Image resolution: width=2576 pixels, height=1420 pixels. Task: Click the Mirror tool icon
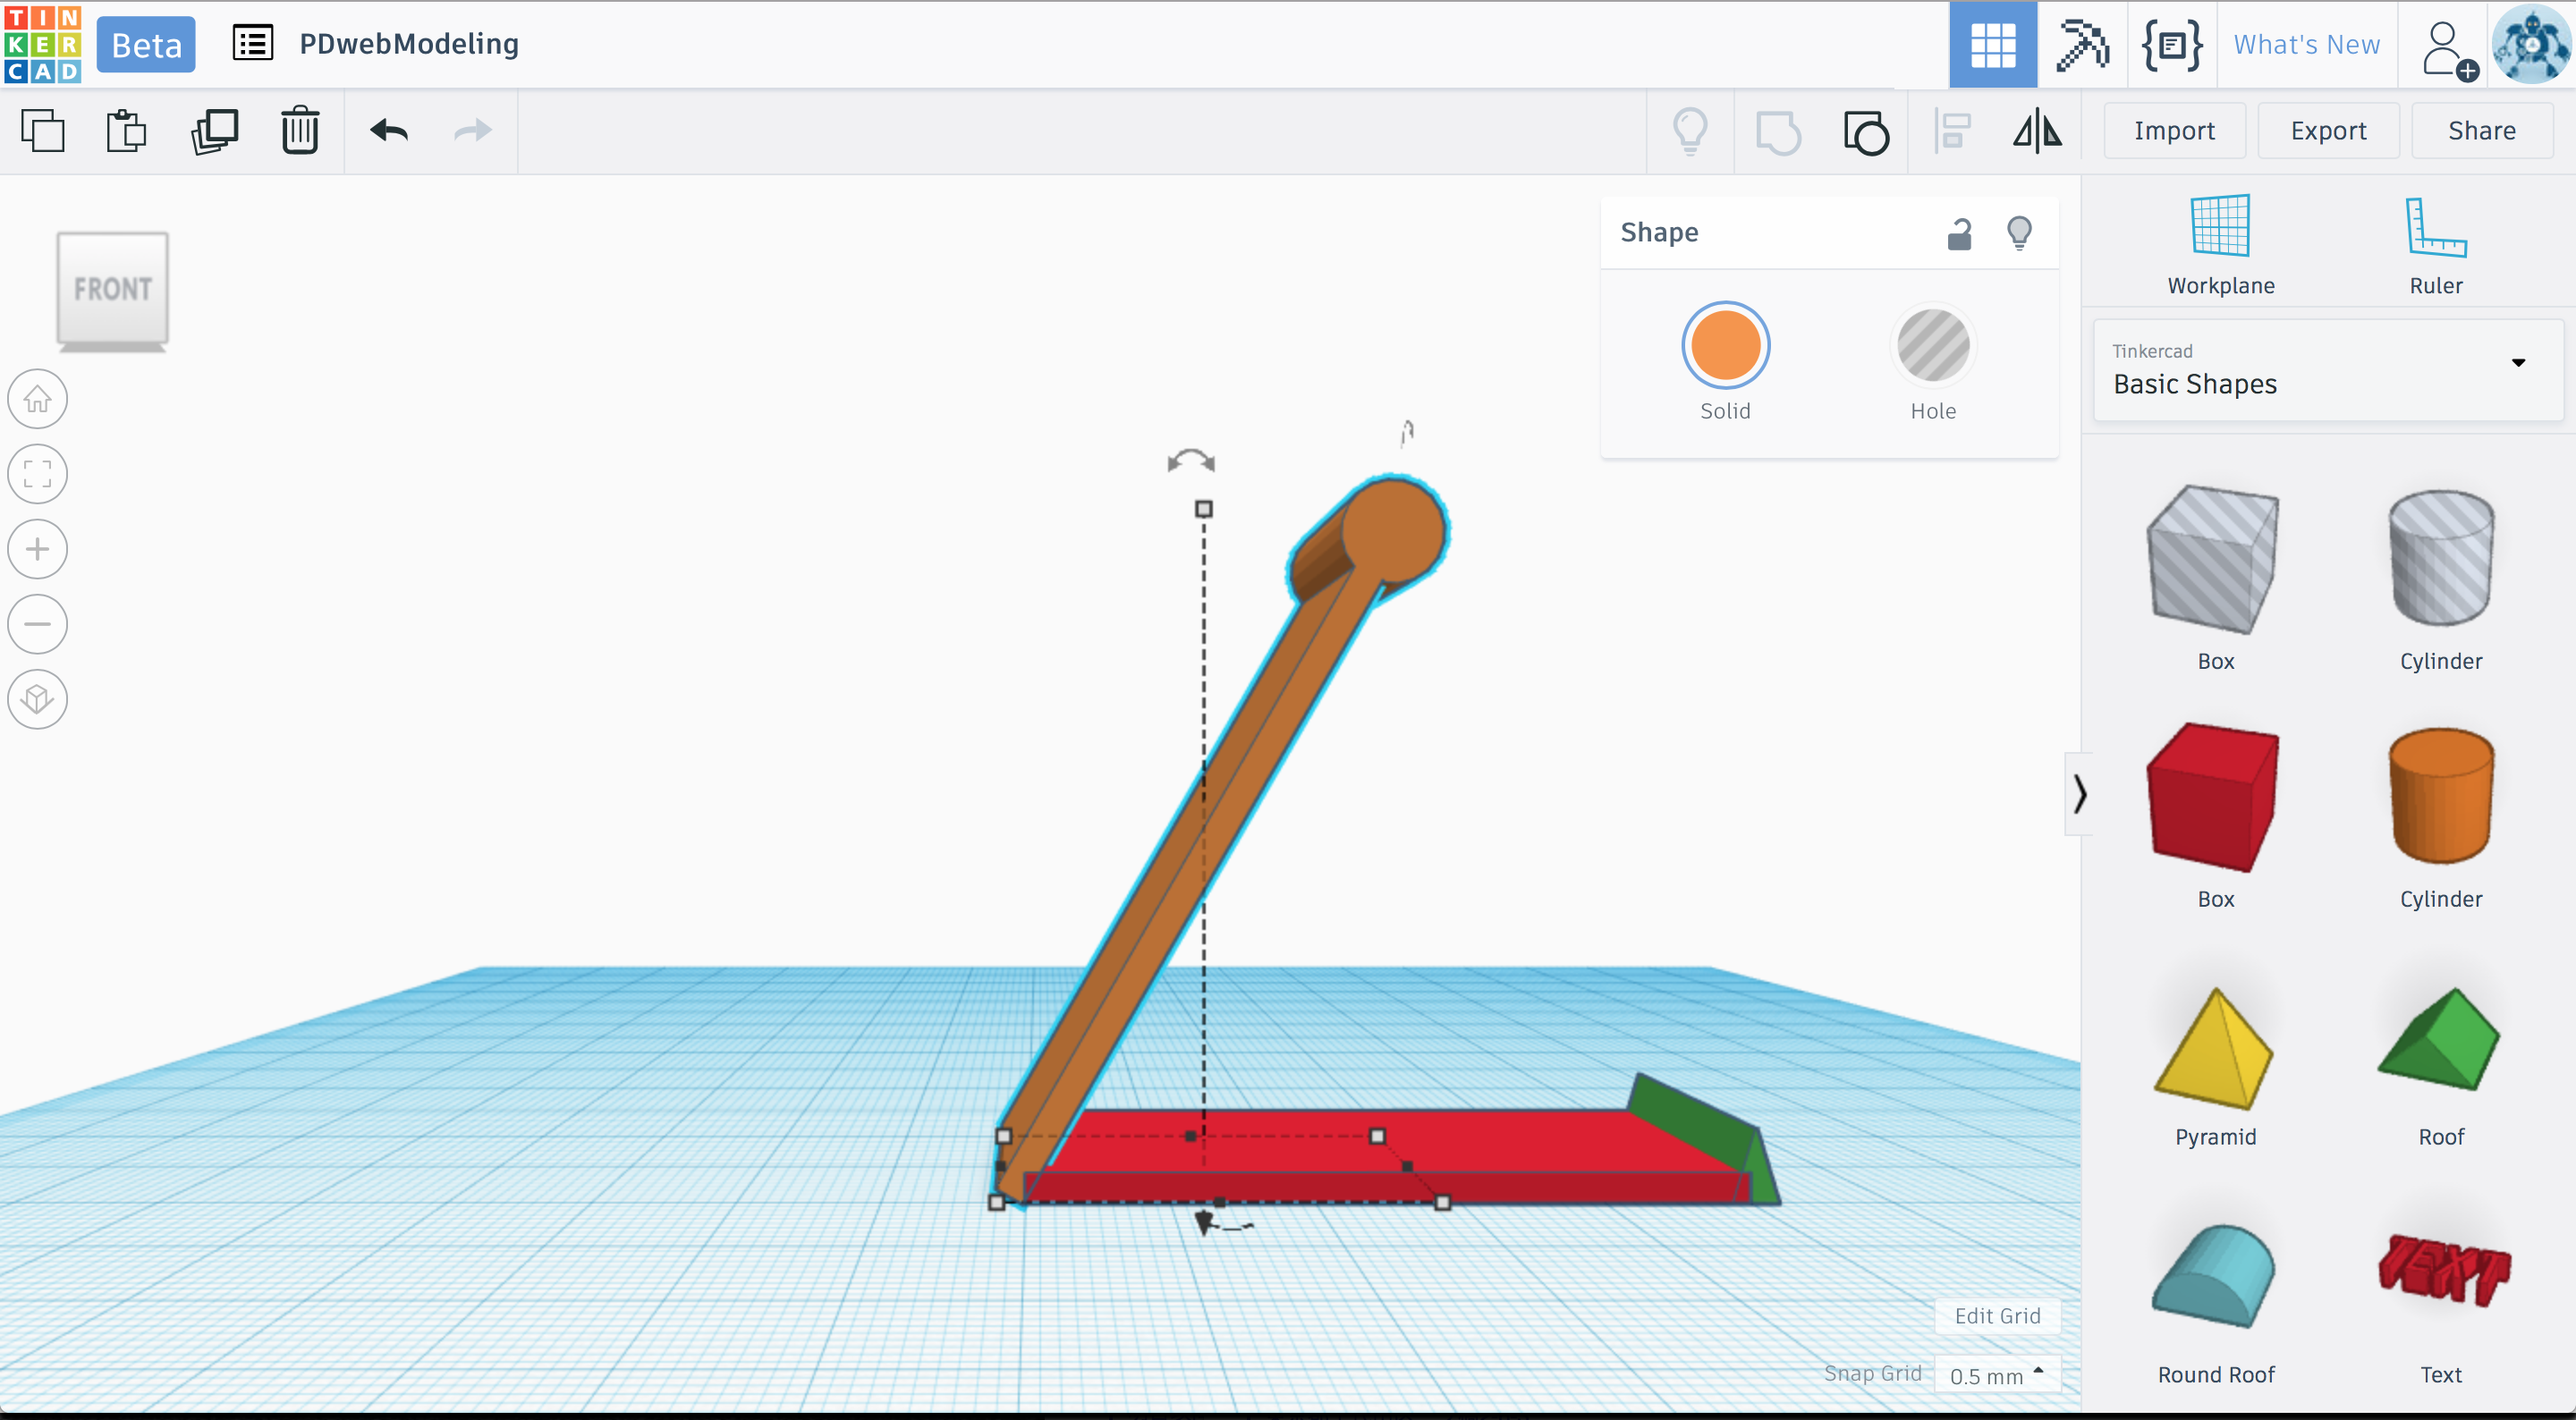coord(2037,131)
